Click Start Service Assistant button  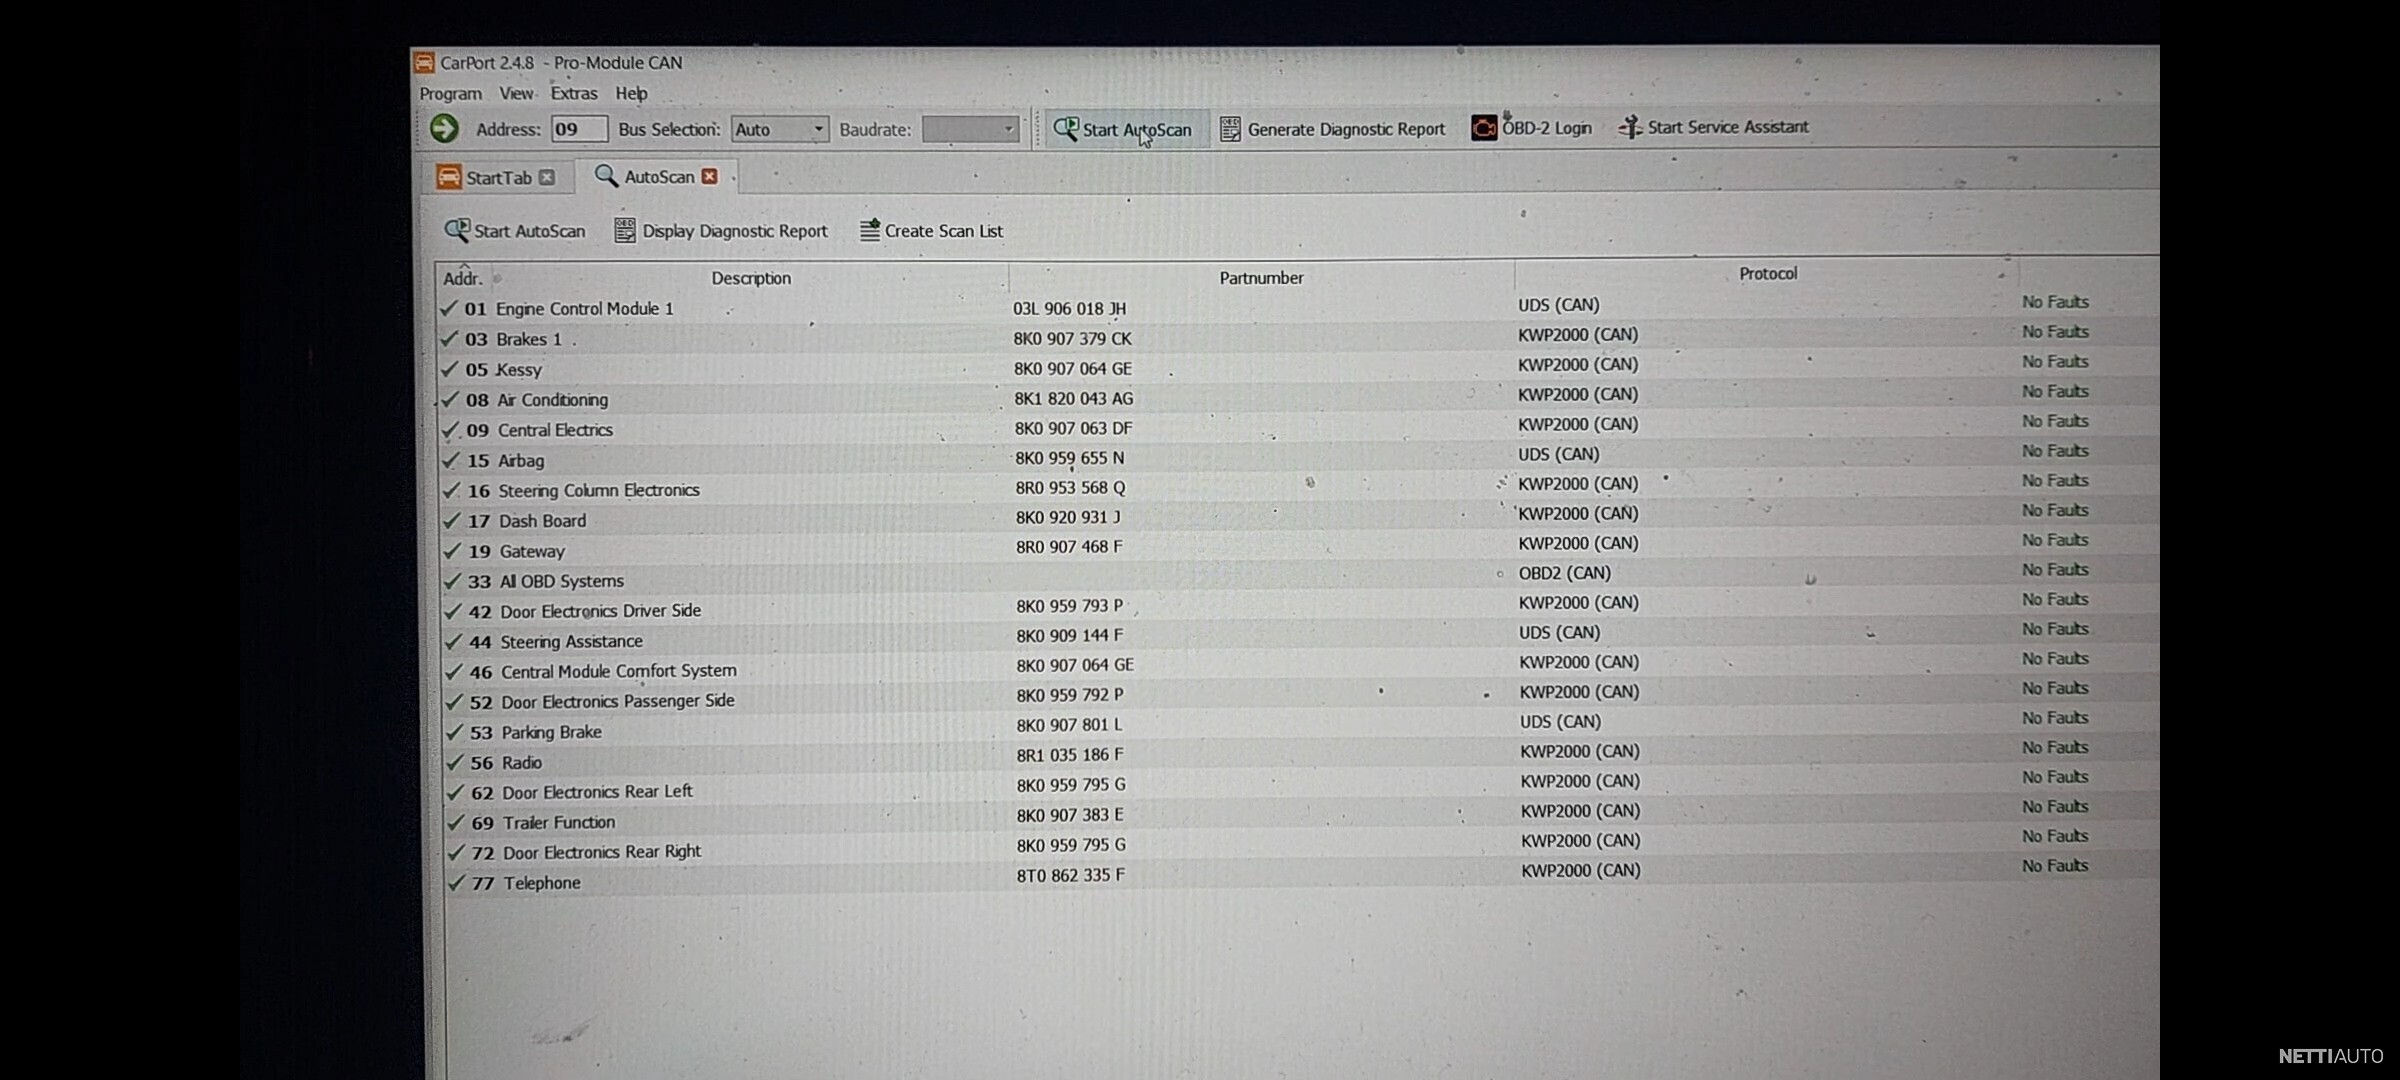[x=1713, y=127]
